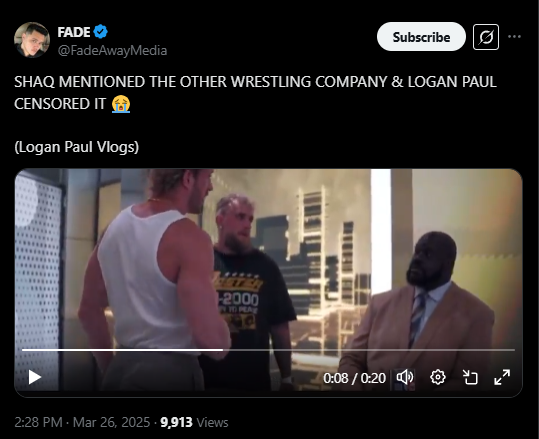
Task: Mute the video using the speaker icon
Action: point(405,377)
